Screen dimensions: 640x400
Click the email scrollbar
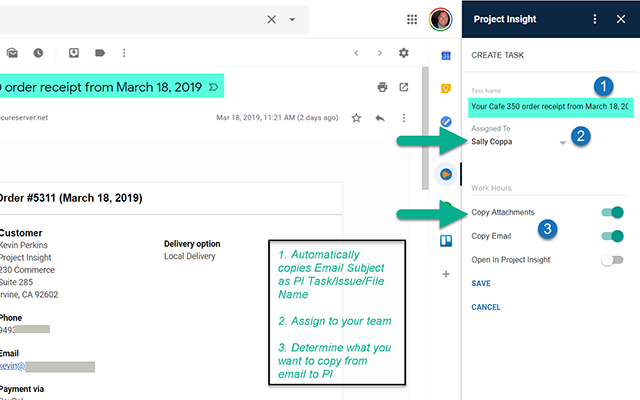[x=425, y=128]
